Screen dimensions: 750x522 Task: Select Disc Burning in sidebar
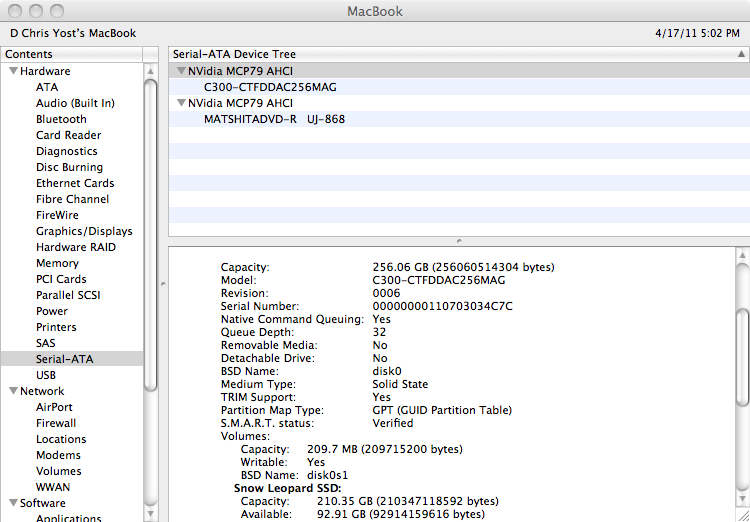click(69, 167)
